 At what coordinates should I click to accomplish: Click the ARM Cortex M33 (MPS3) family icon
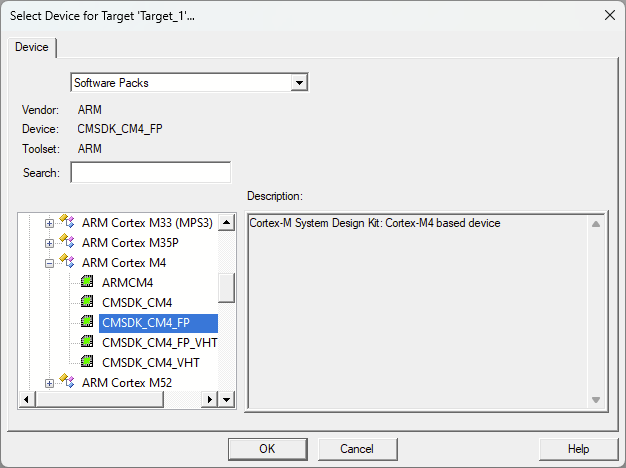coord(67,222)
